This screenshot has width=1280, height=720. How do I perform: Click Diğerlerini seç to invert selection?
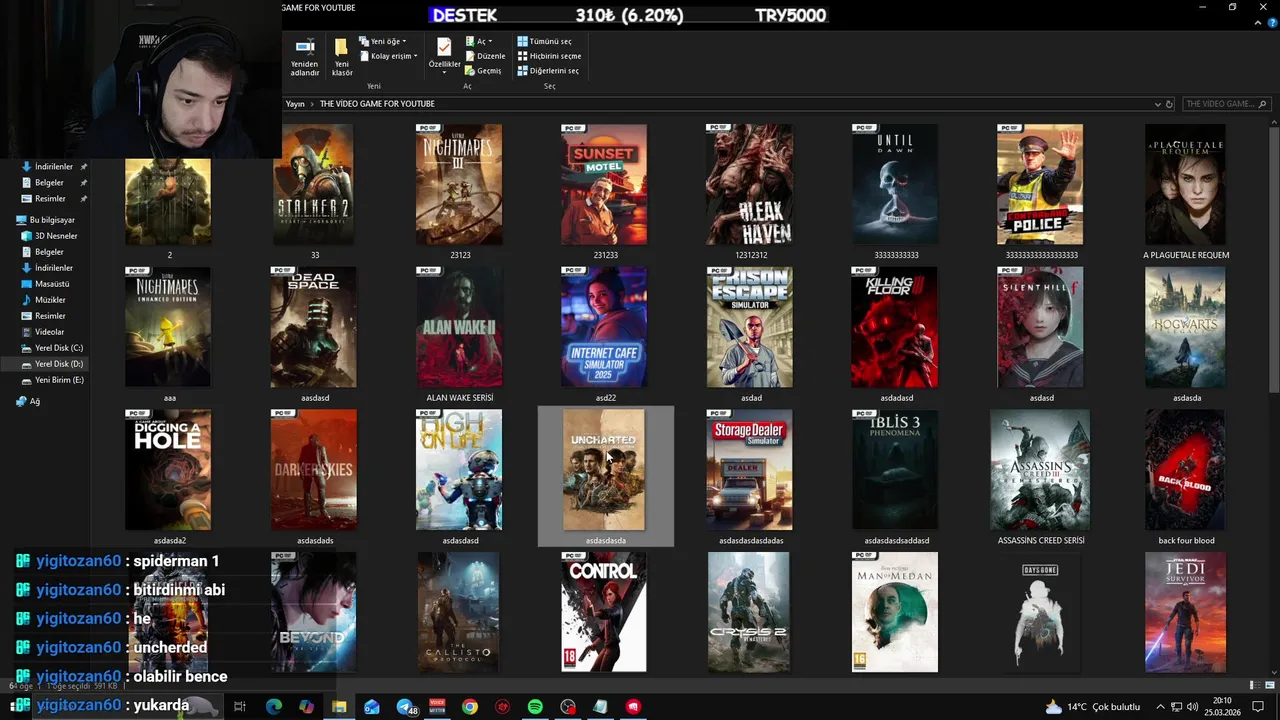548,71
